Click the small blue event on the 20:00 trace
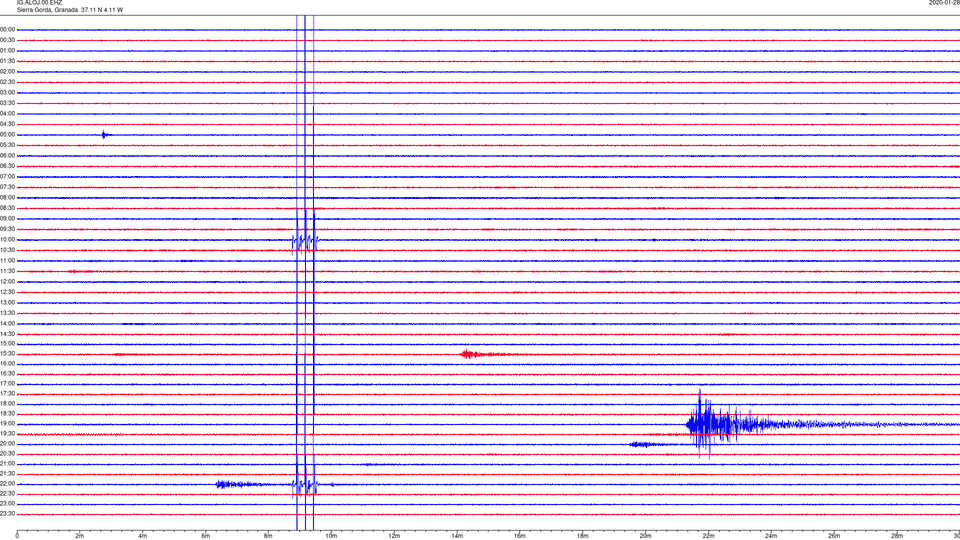 click(x=643, y=444)
